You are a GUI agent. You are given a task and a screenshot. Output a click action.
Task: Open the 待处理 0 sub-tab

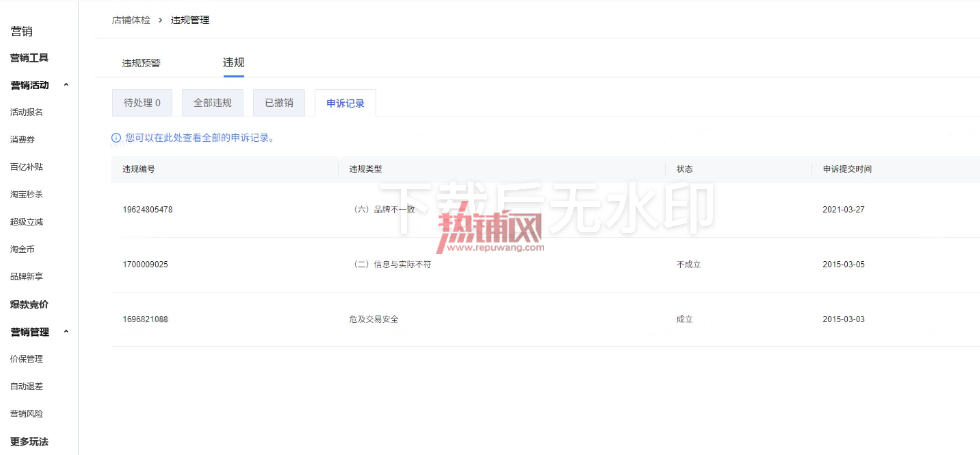[x=142, y=103]
